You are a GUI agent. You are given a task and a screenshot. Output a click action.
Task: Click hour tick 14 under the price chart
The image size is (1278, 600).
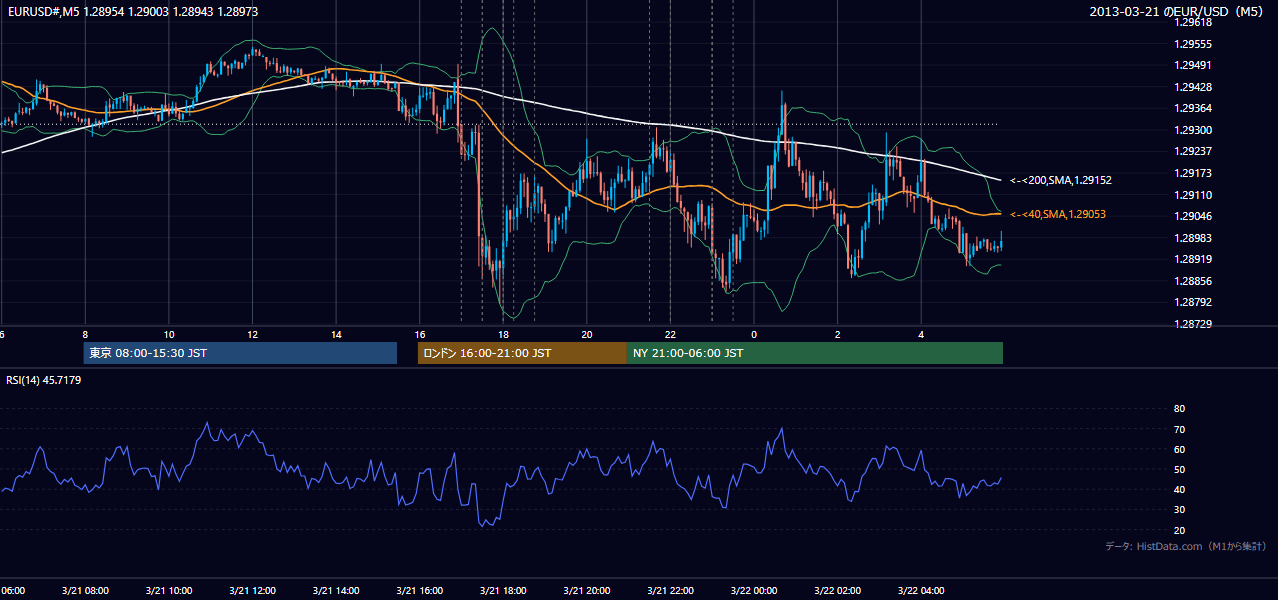click(336, 334)
